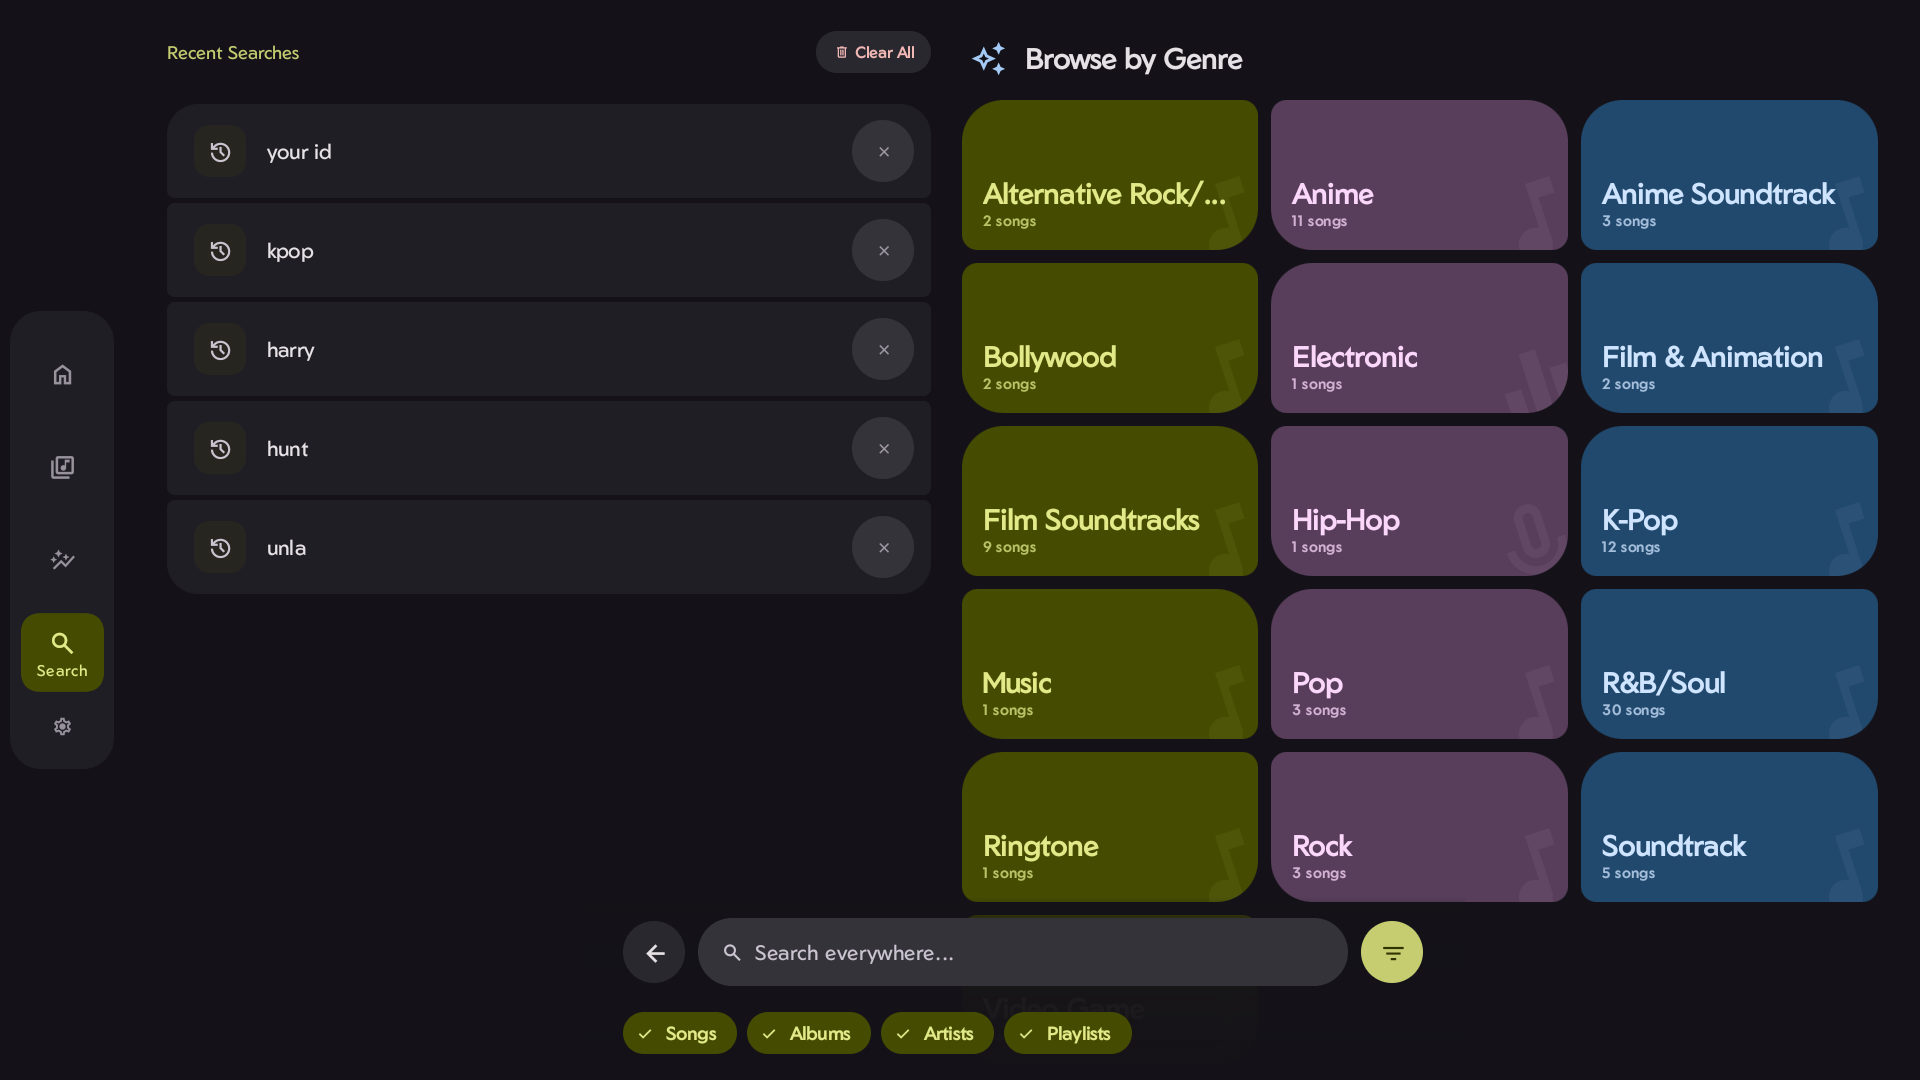Screen dimensions: 1920x1080
Task: Select the Search tab in sidebar
Action: (x=62, y=653)
